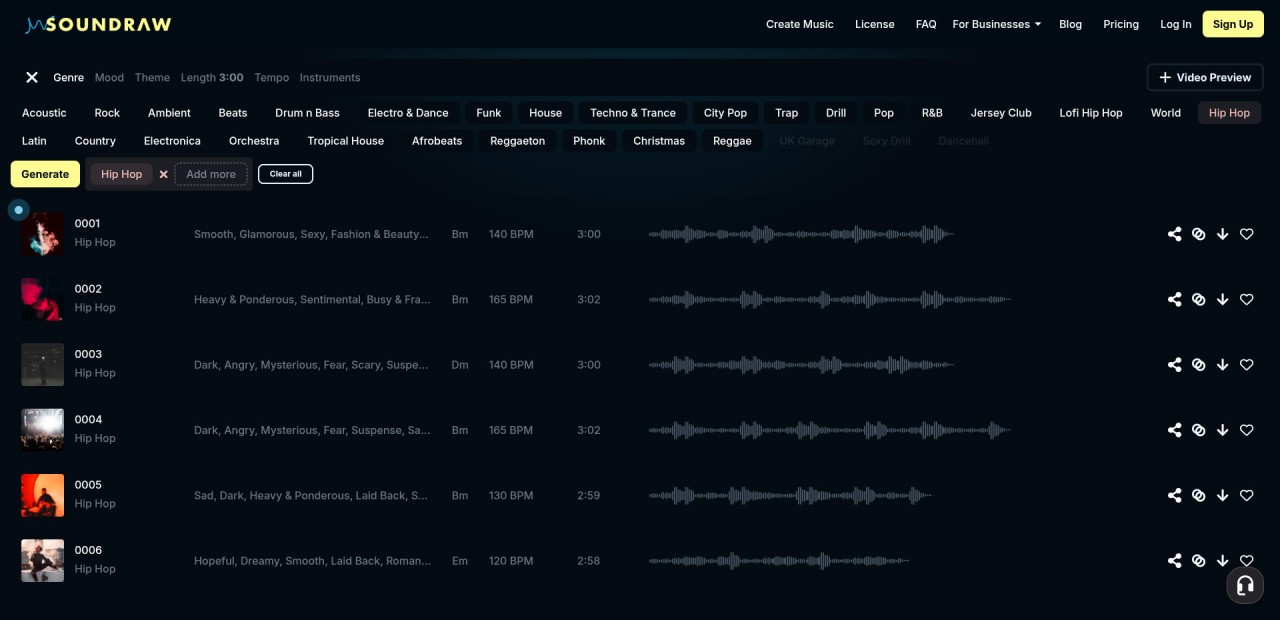The height and width of the screenshot is (620, 1280).
Task: Download track 0003
Action: pyautogui.click(x=1222, y=365)
